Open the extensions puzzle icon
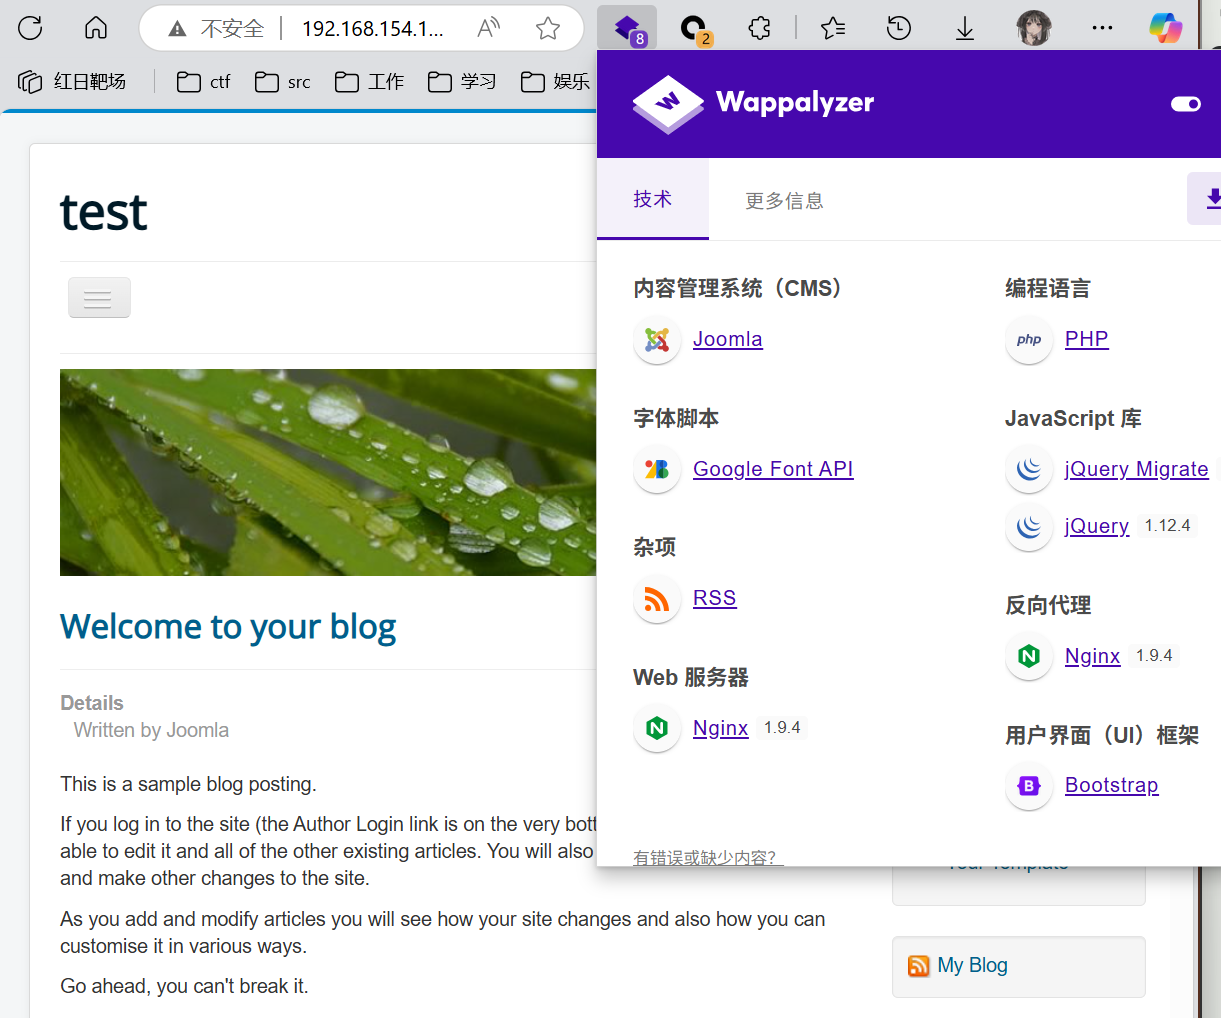 pos(760,28)
